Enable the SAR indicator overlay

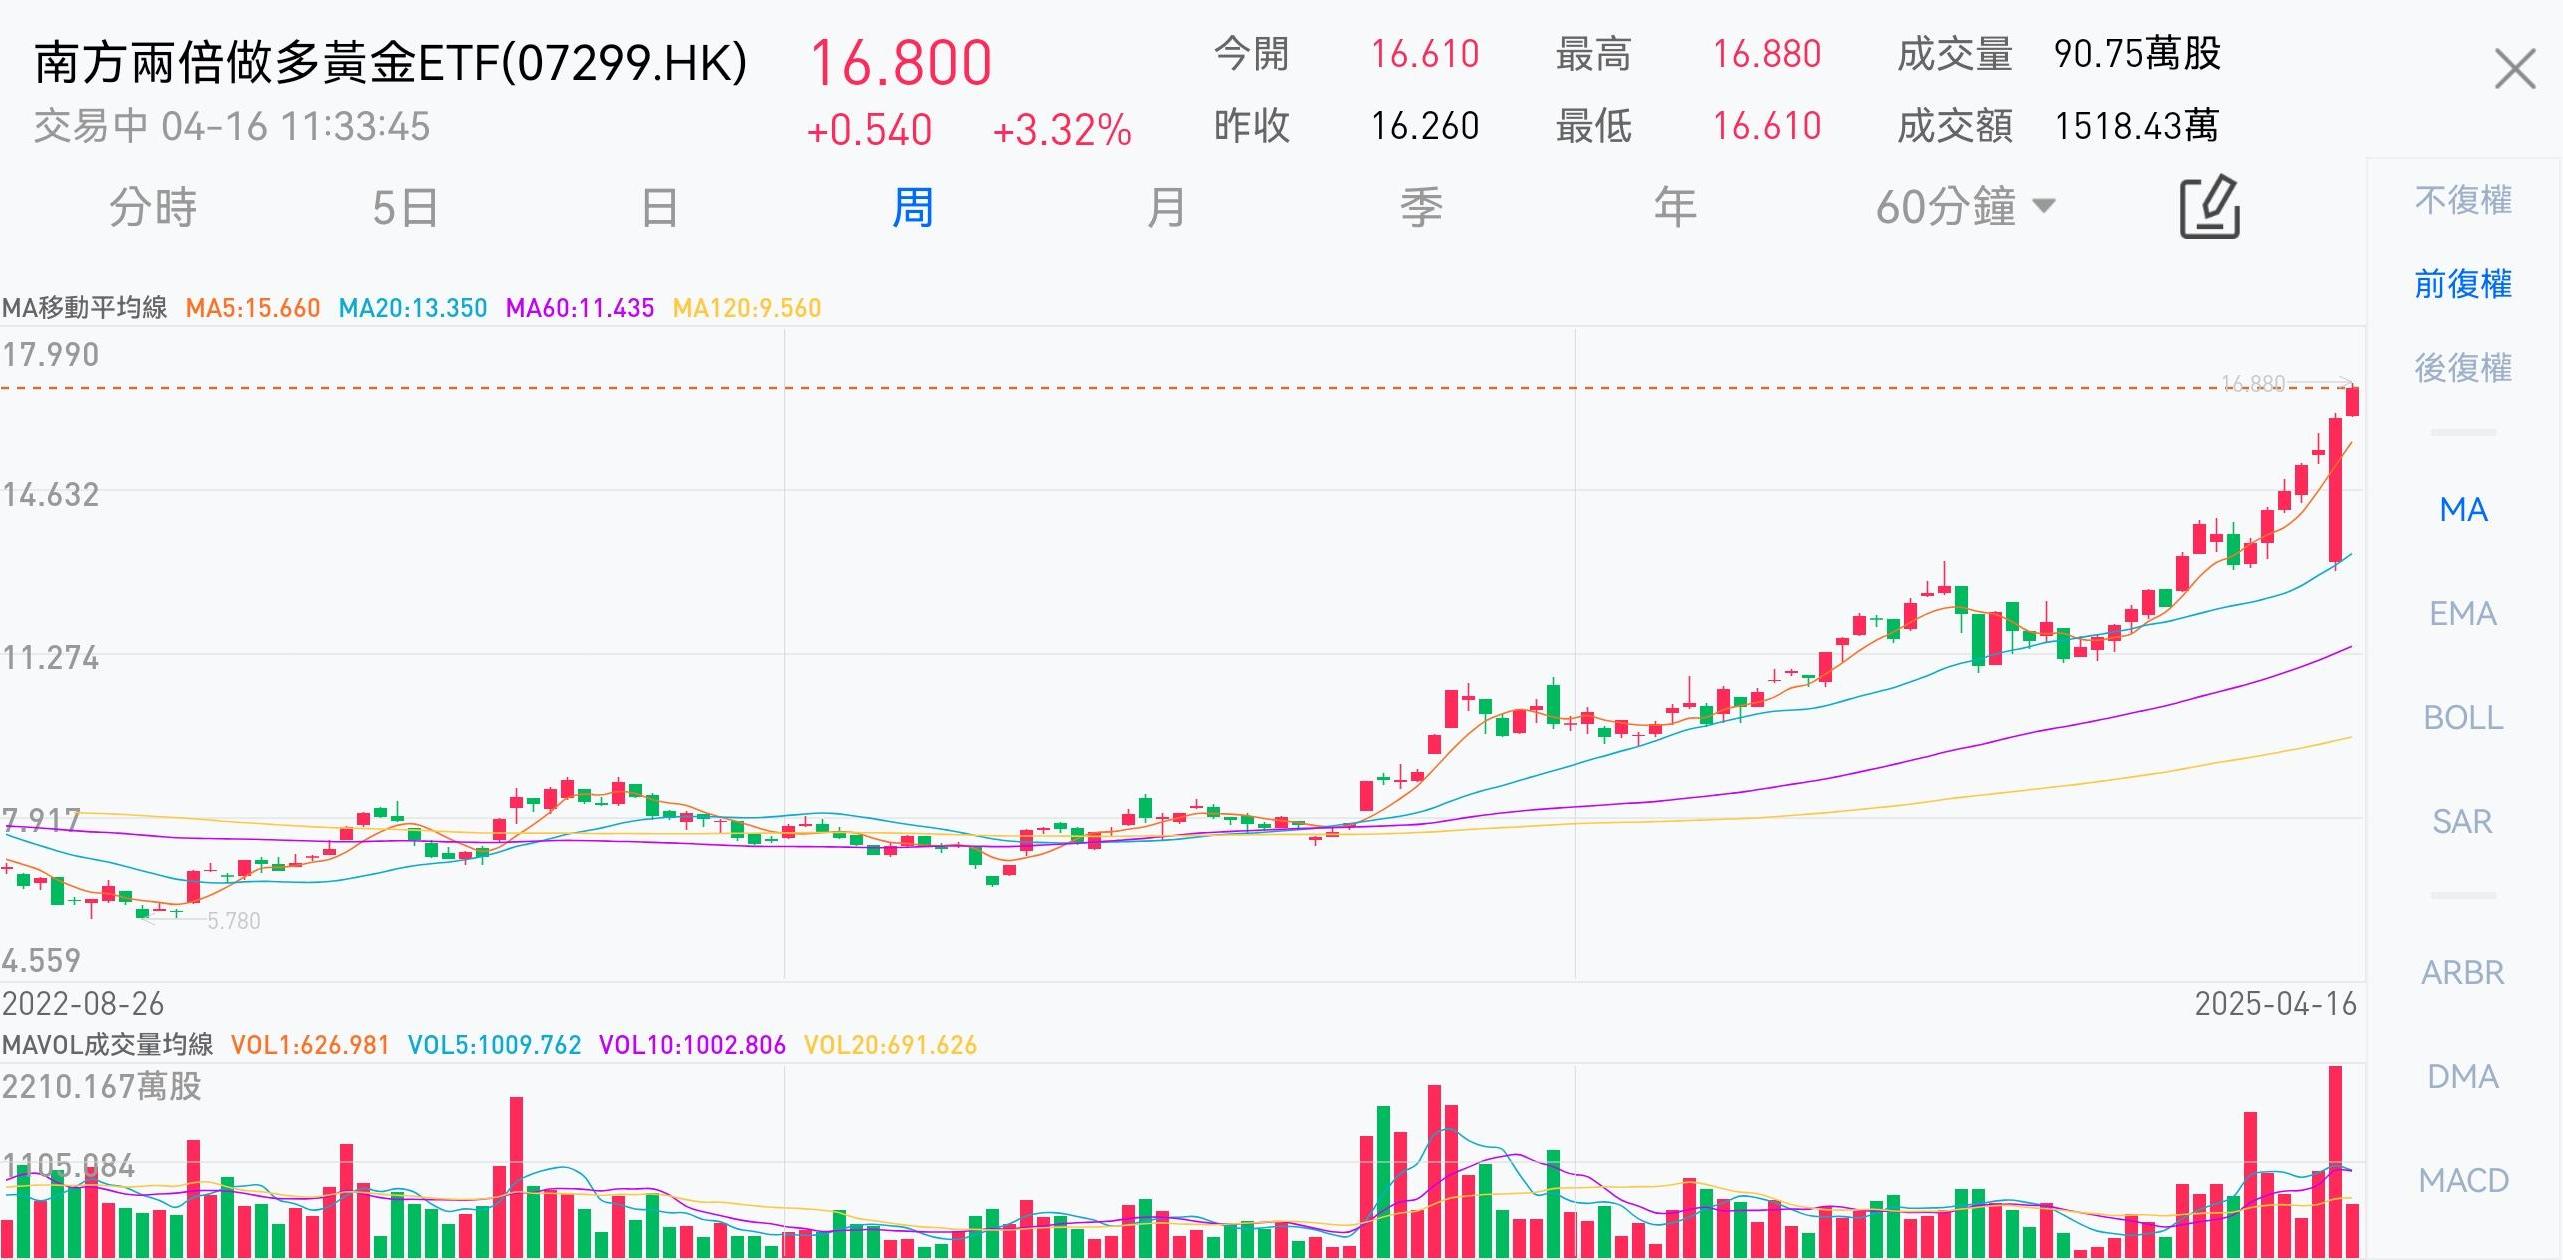[x=2463, y=822]
